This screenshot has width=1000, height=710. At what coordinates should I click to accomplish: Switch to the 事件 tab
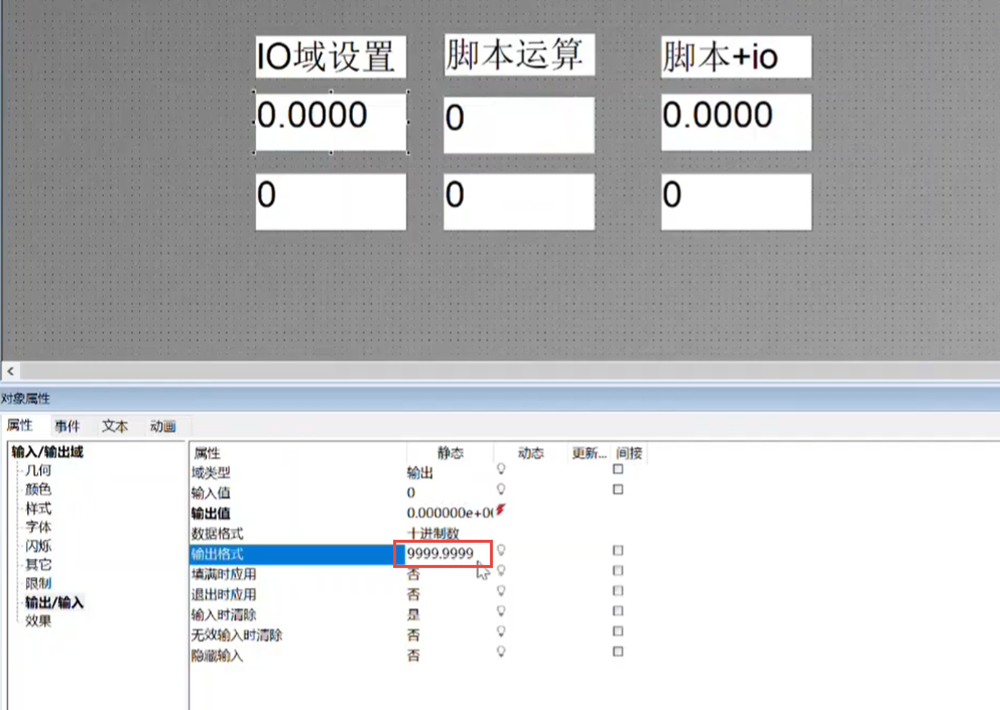point(67,426)
